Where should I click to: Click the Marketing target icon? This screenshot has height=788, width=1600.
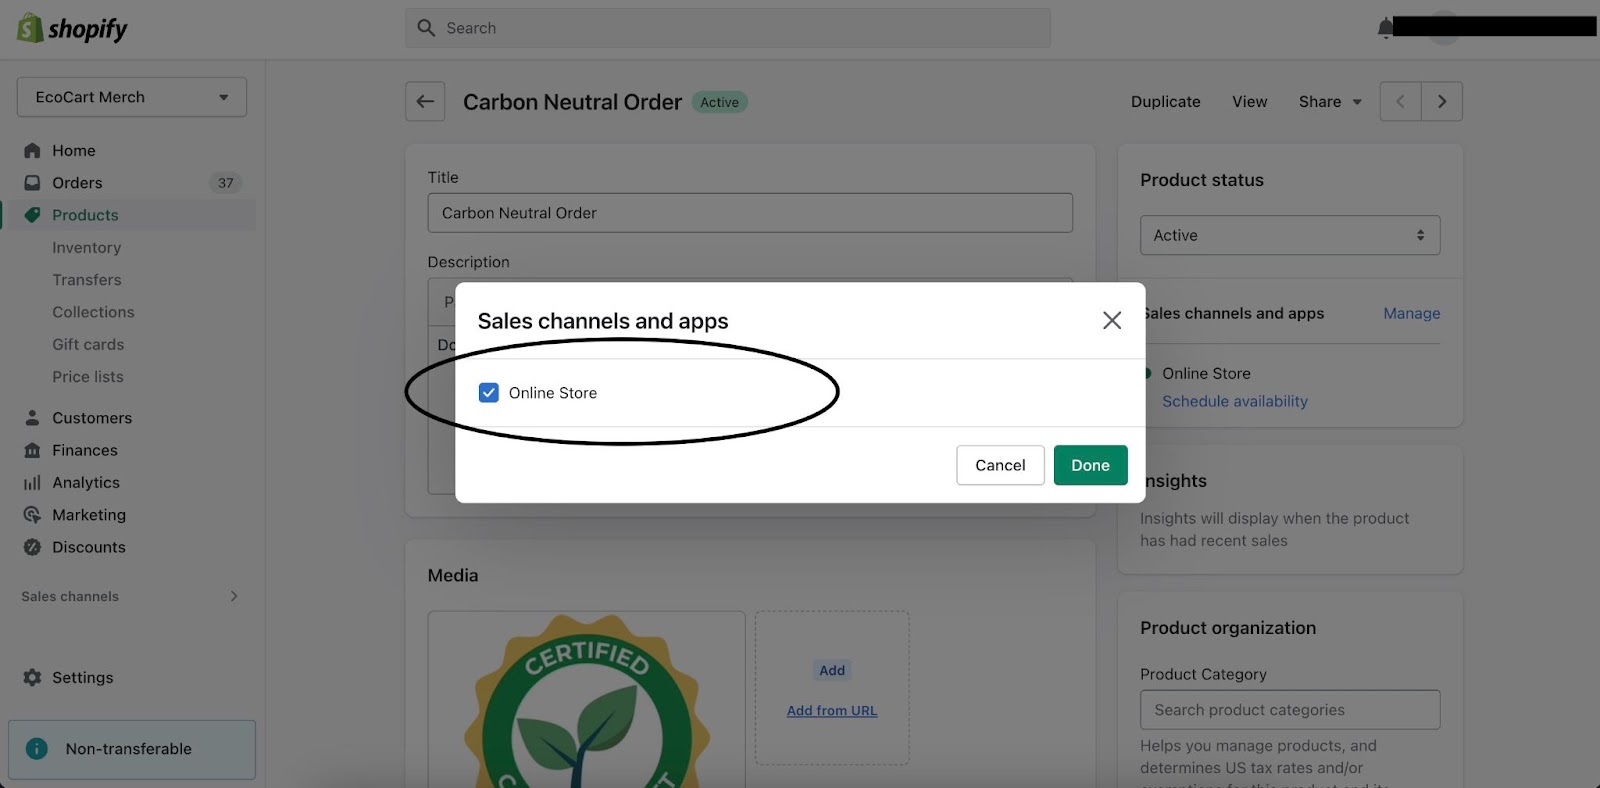tap(32, 515)
